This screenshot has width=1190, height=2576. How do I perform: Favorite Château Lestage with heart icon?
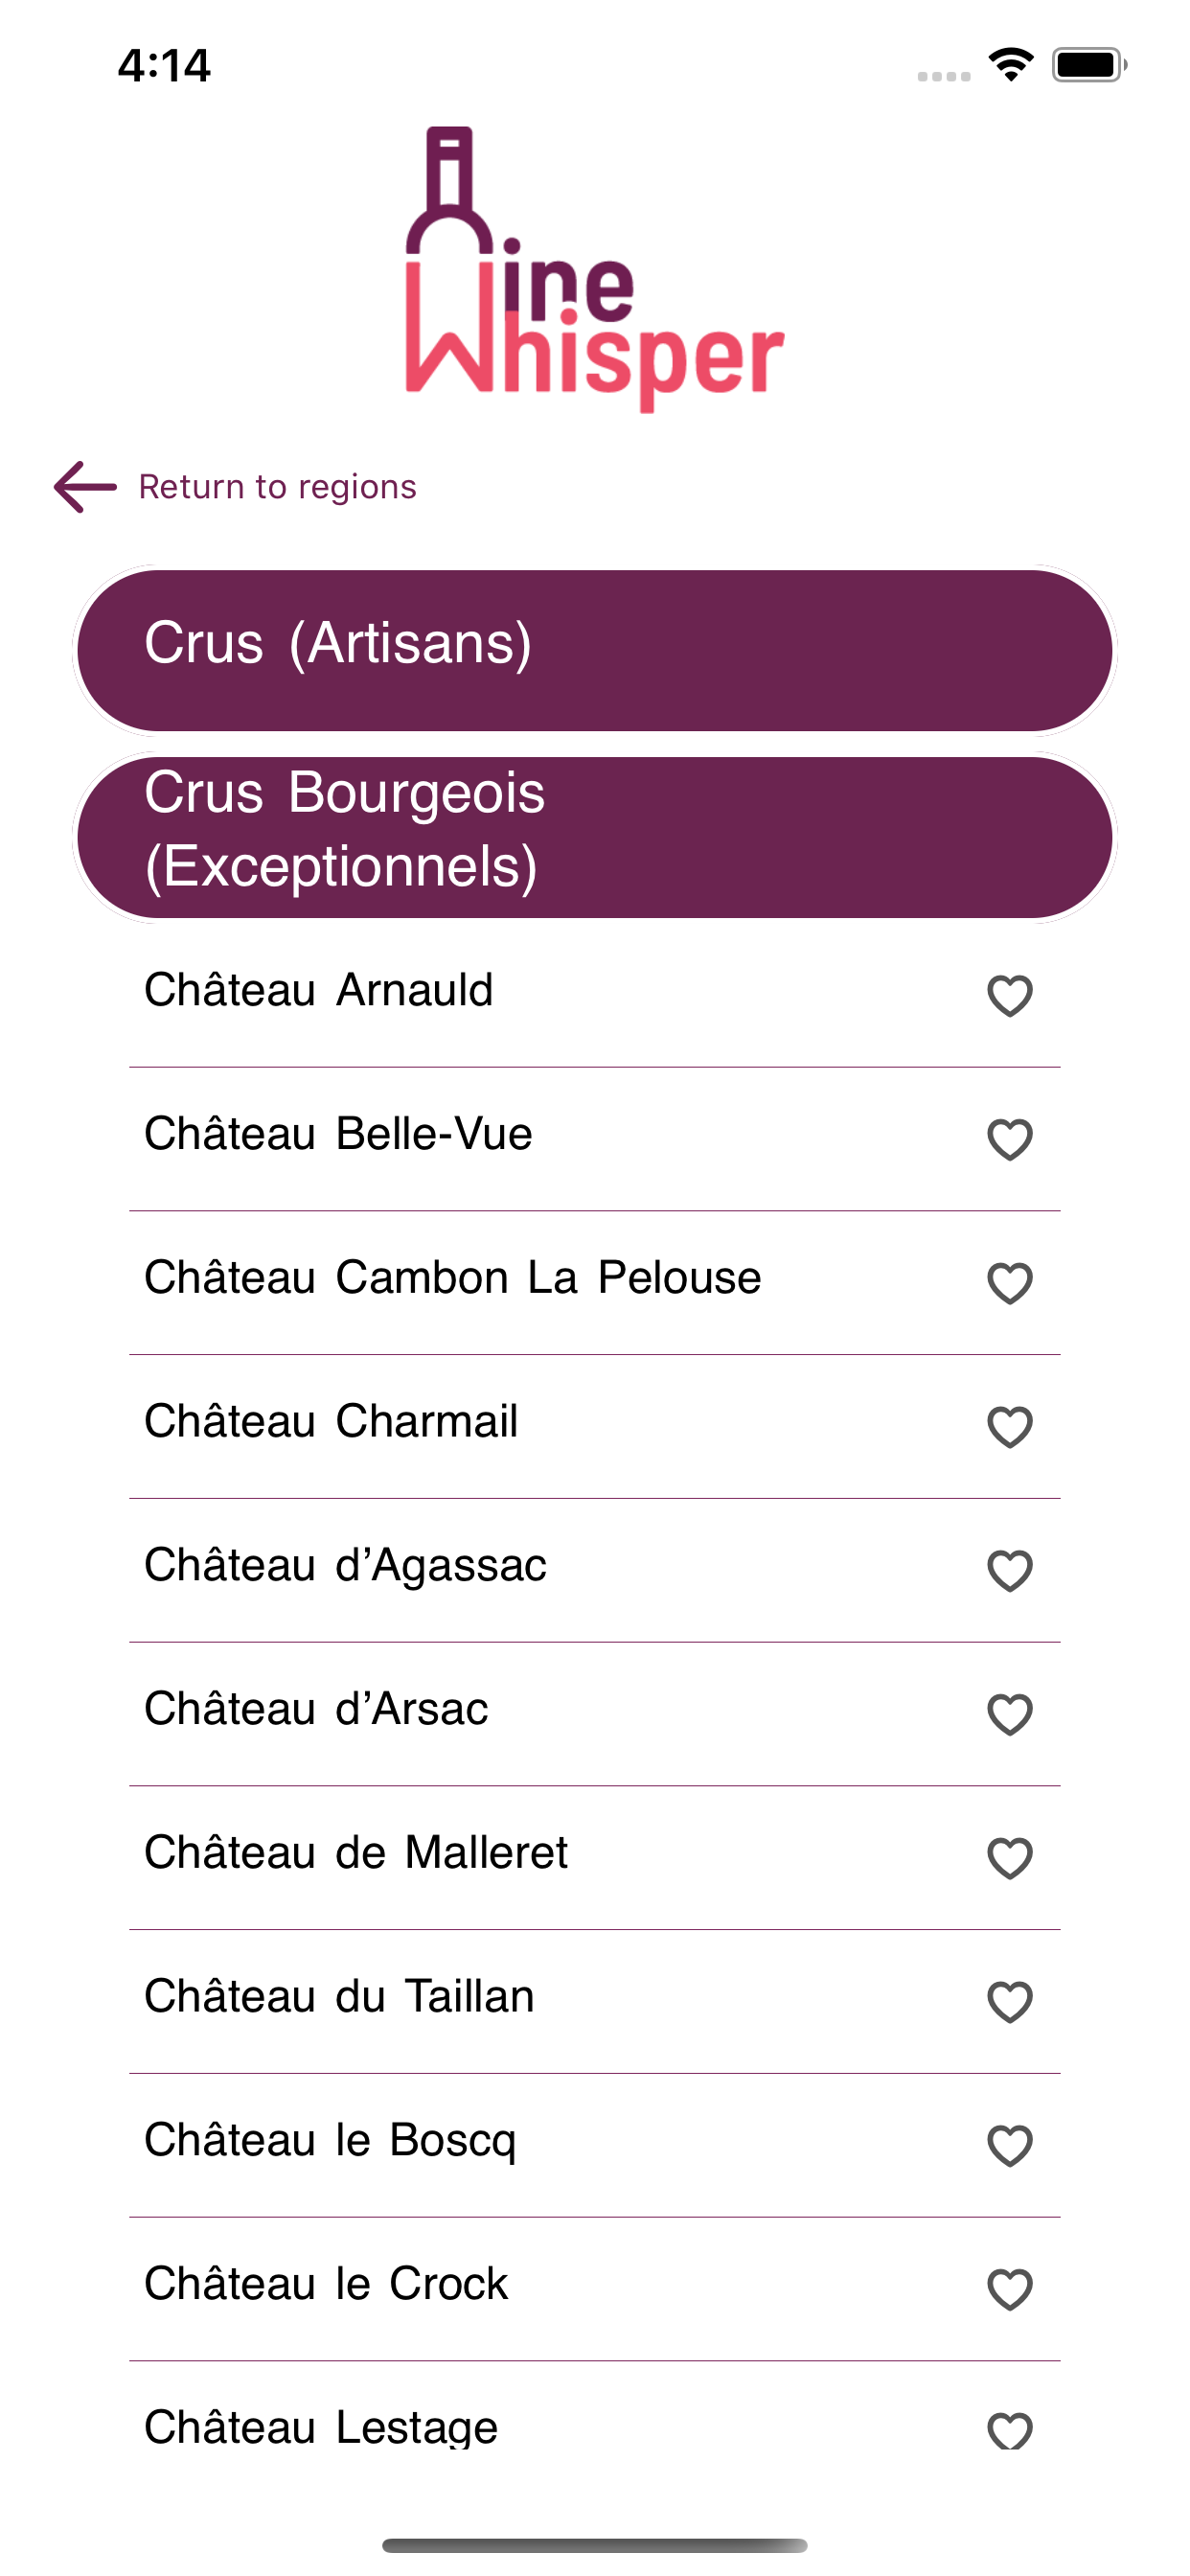click(1009, 2430)
